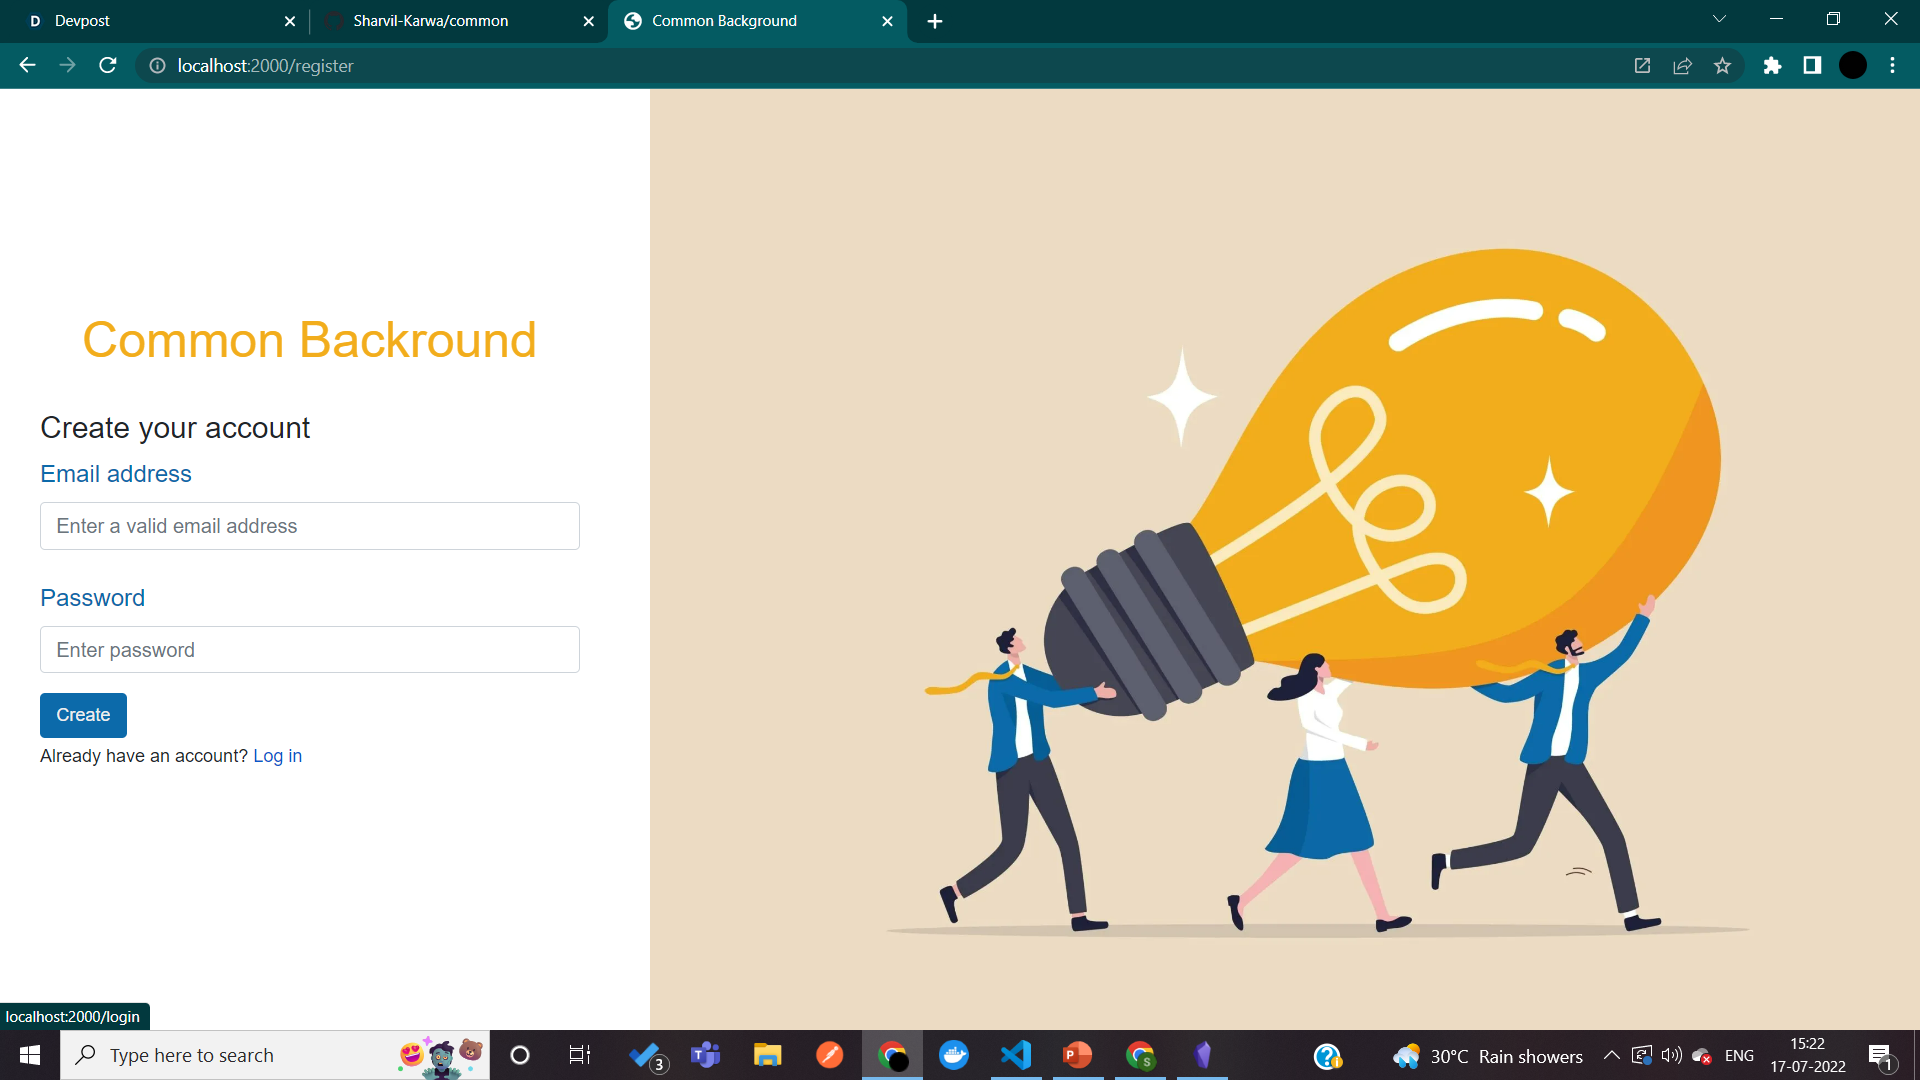The height and width of the screenshot is (1080, 1920).
Task: Reload the page with the refresh icon
Action: [x=108, y=66]
